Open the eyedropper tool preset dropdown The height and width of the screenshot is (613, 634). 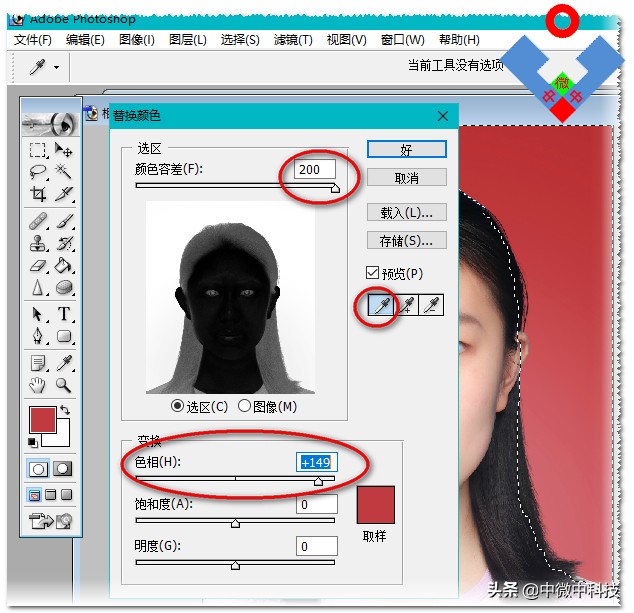[57, 68]
